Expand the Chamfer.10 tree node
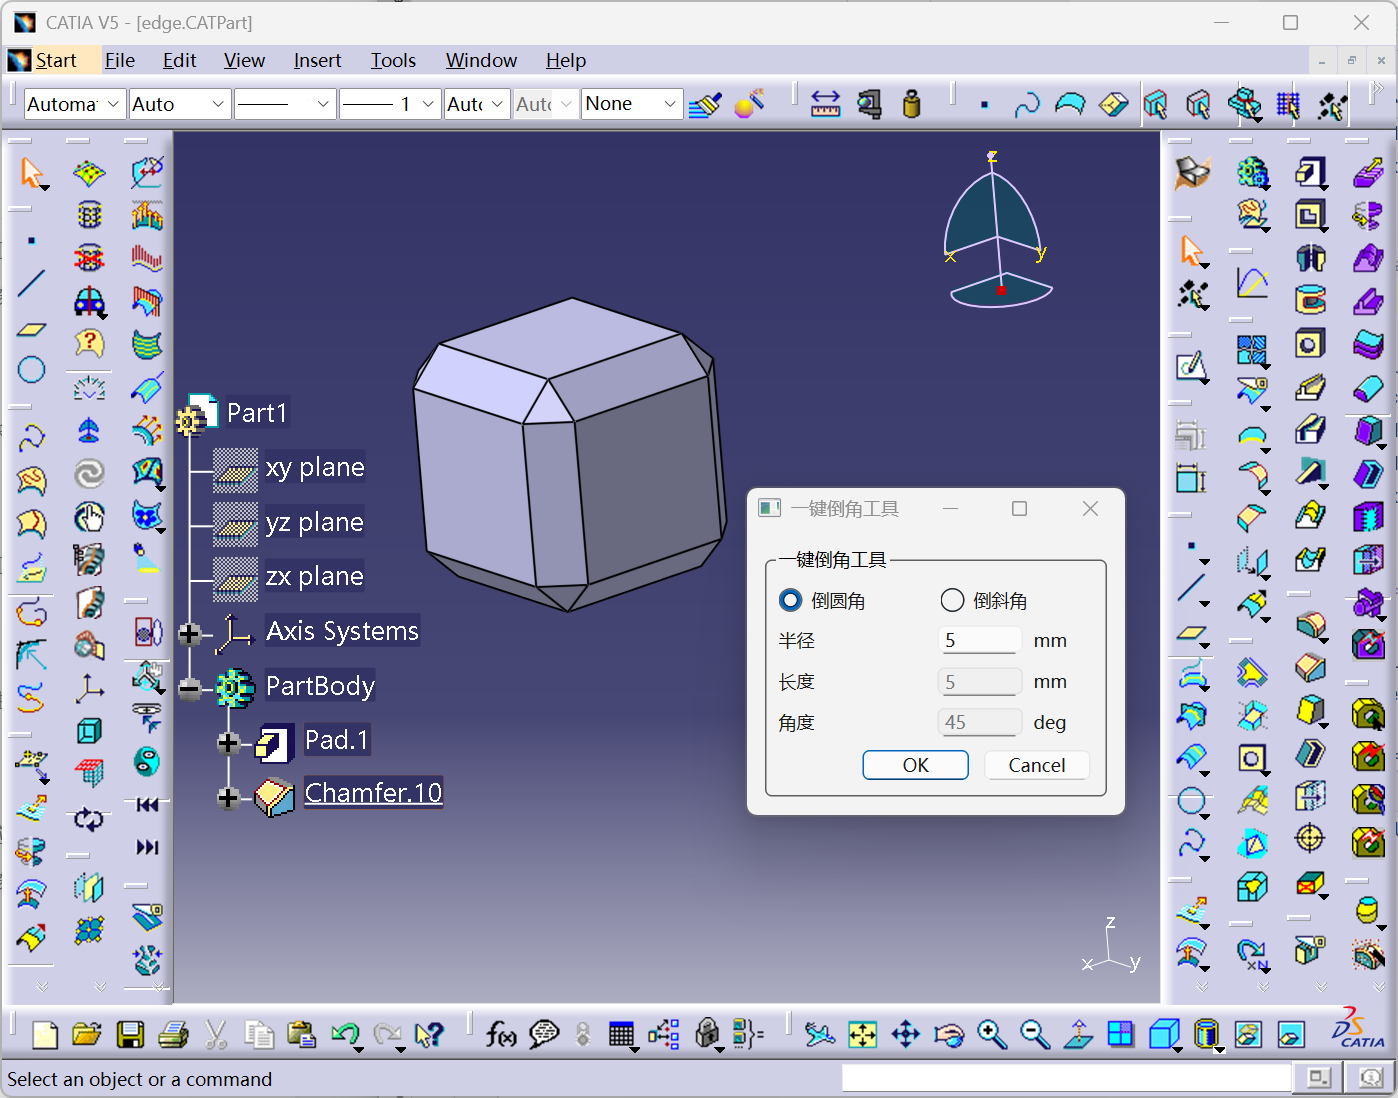Screen dimensions: 1398x1098 [228, 797]
